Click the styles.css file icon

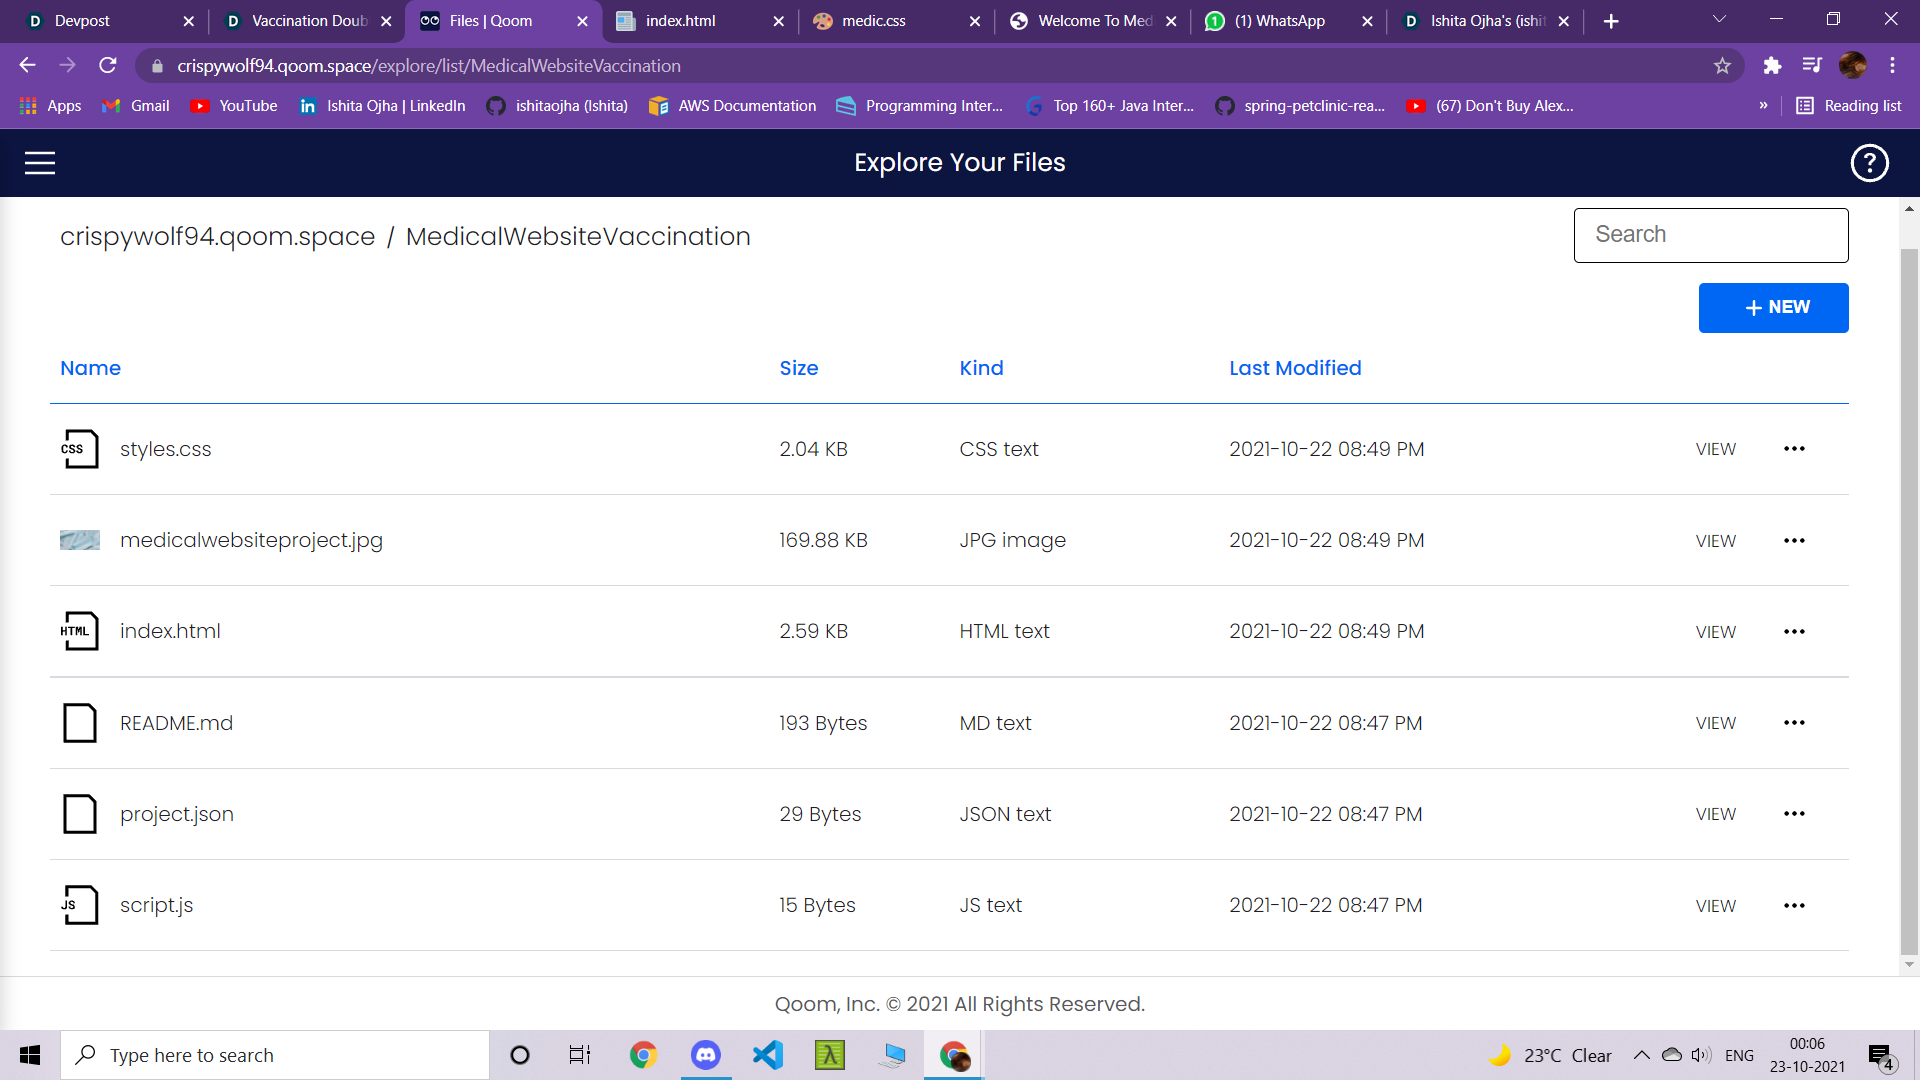(80, 449)
